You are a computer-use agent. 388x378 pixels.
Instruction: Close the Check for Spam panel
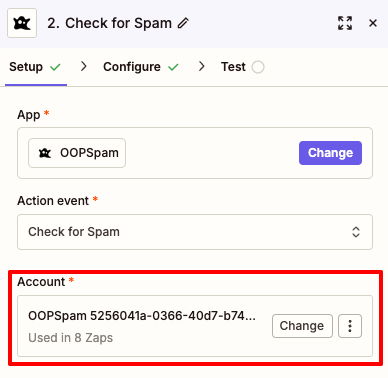point(373,23)
